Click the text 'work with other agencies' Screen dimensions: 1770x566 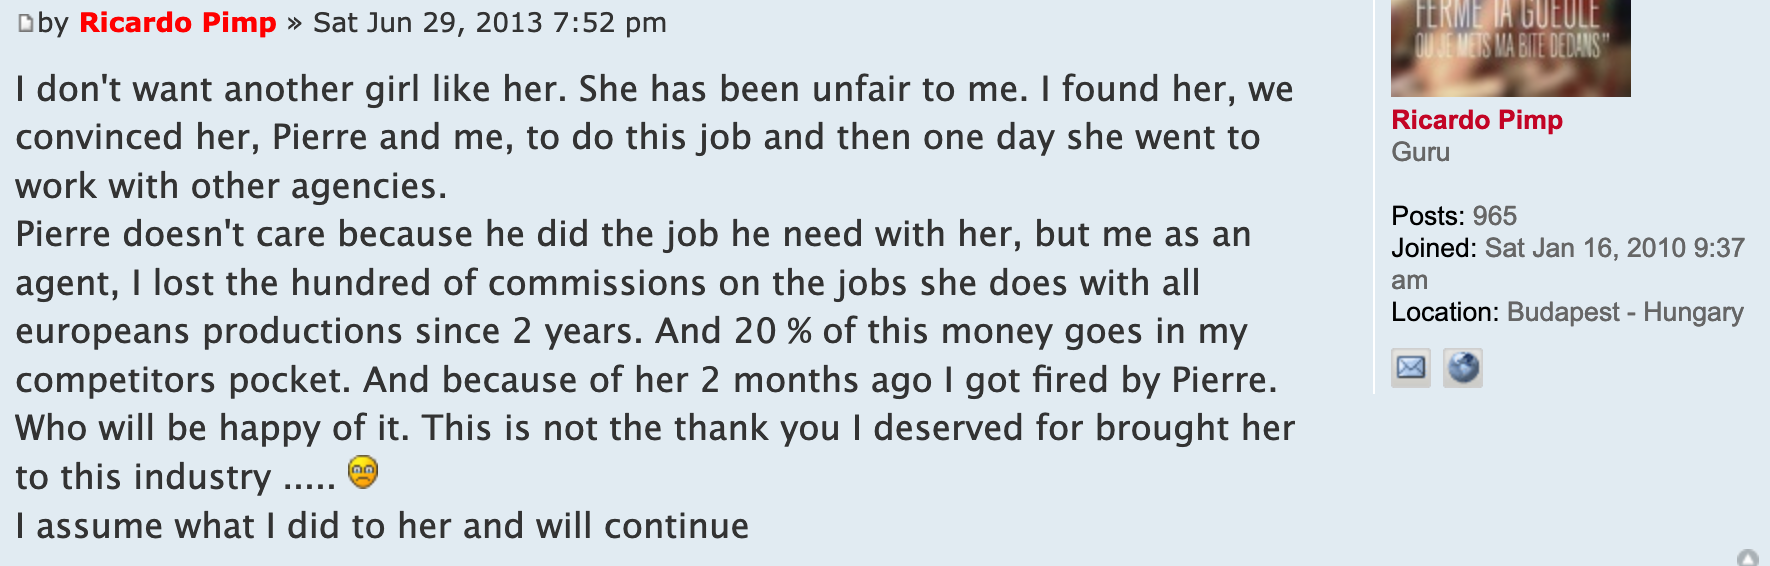(x=230, y=186)
